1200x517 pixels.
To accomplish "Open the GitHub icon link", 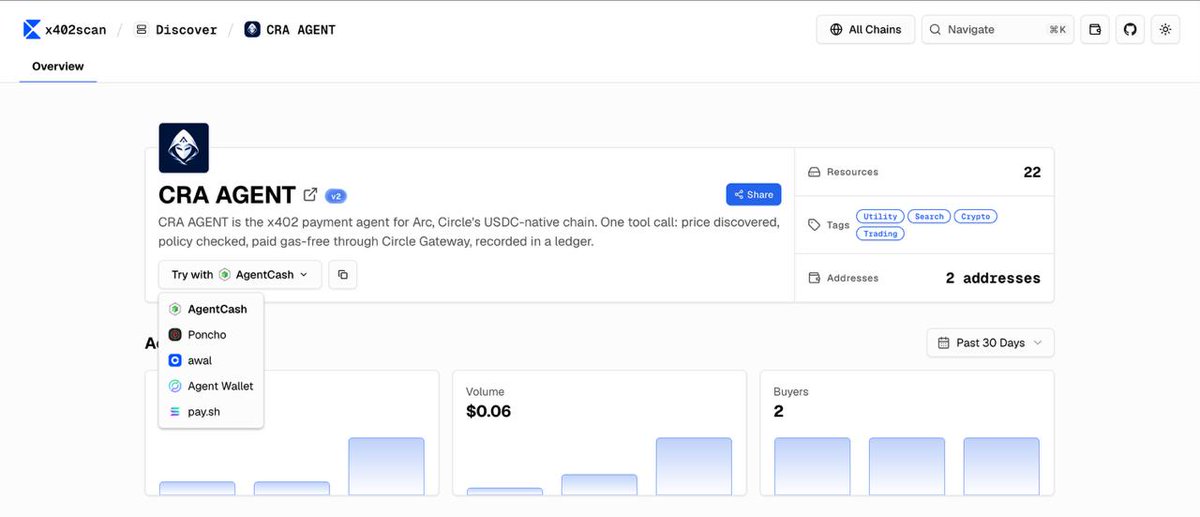I will (1130, 30).
